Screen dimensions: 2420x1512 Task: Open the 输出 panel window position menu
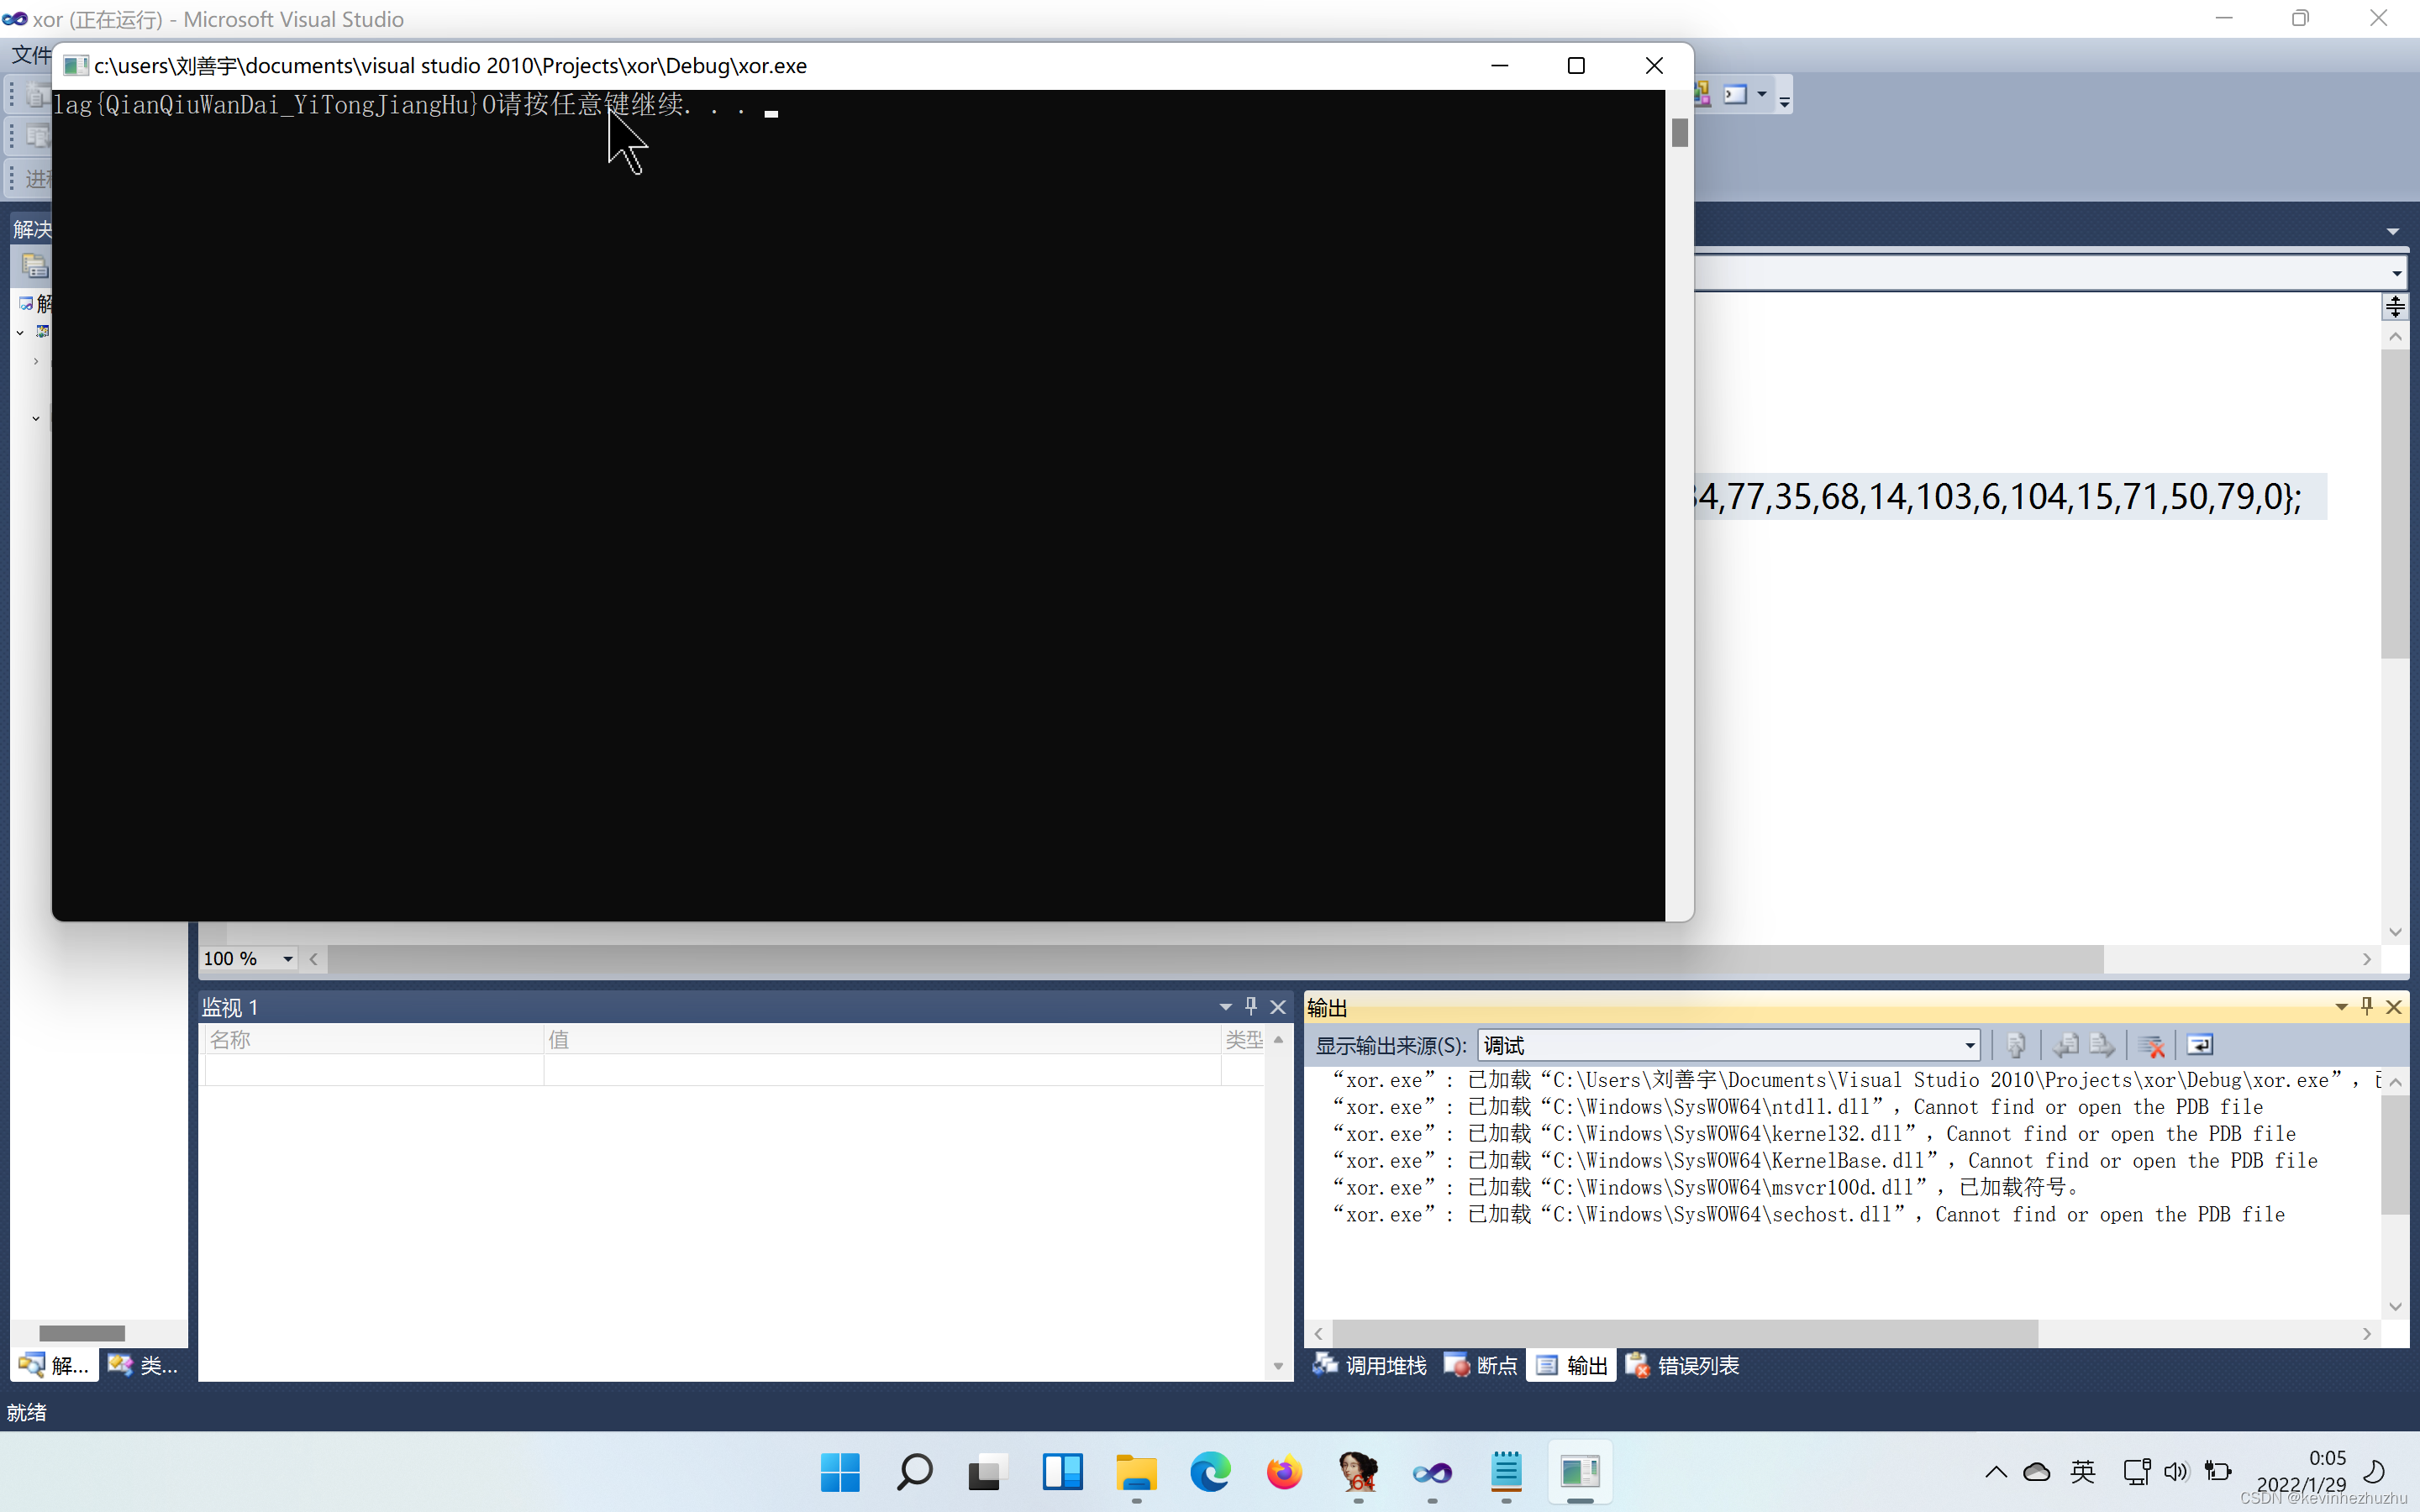tap(2341, 1006)
